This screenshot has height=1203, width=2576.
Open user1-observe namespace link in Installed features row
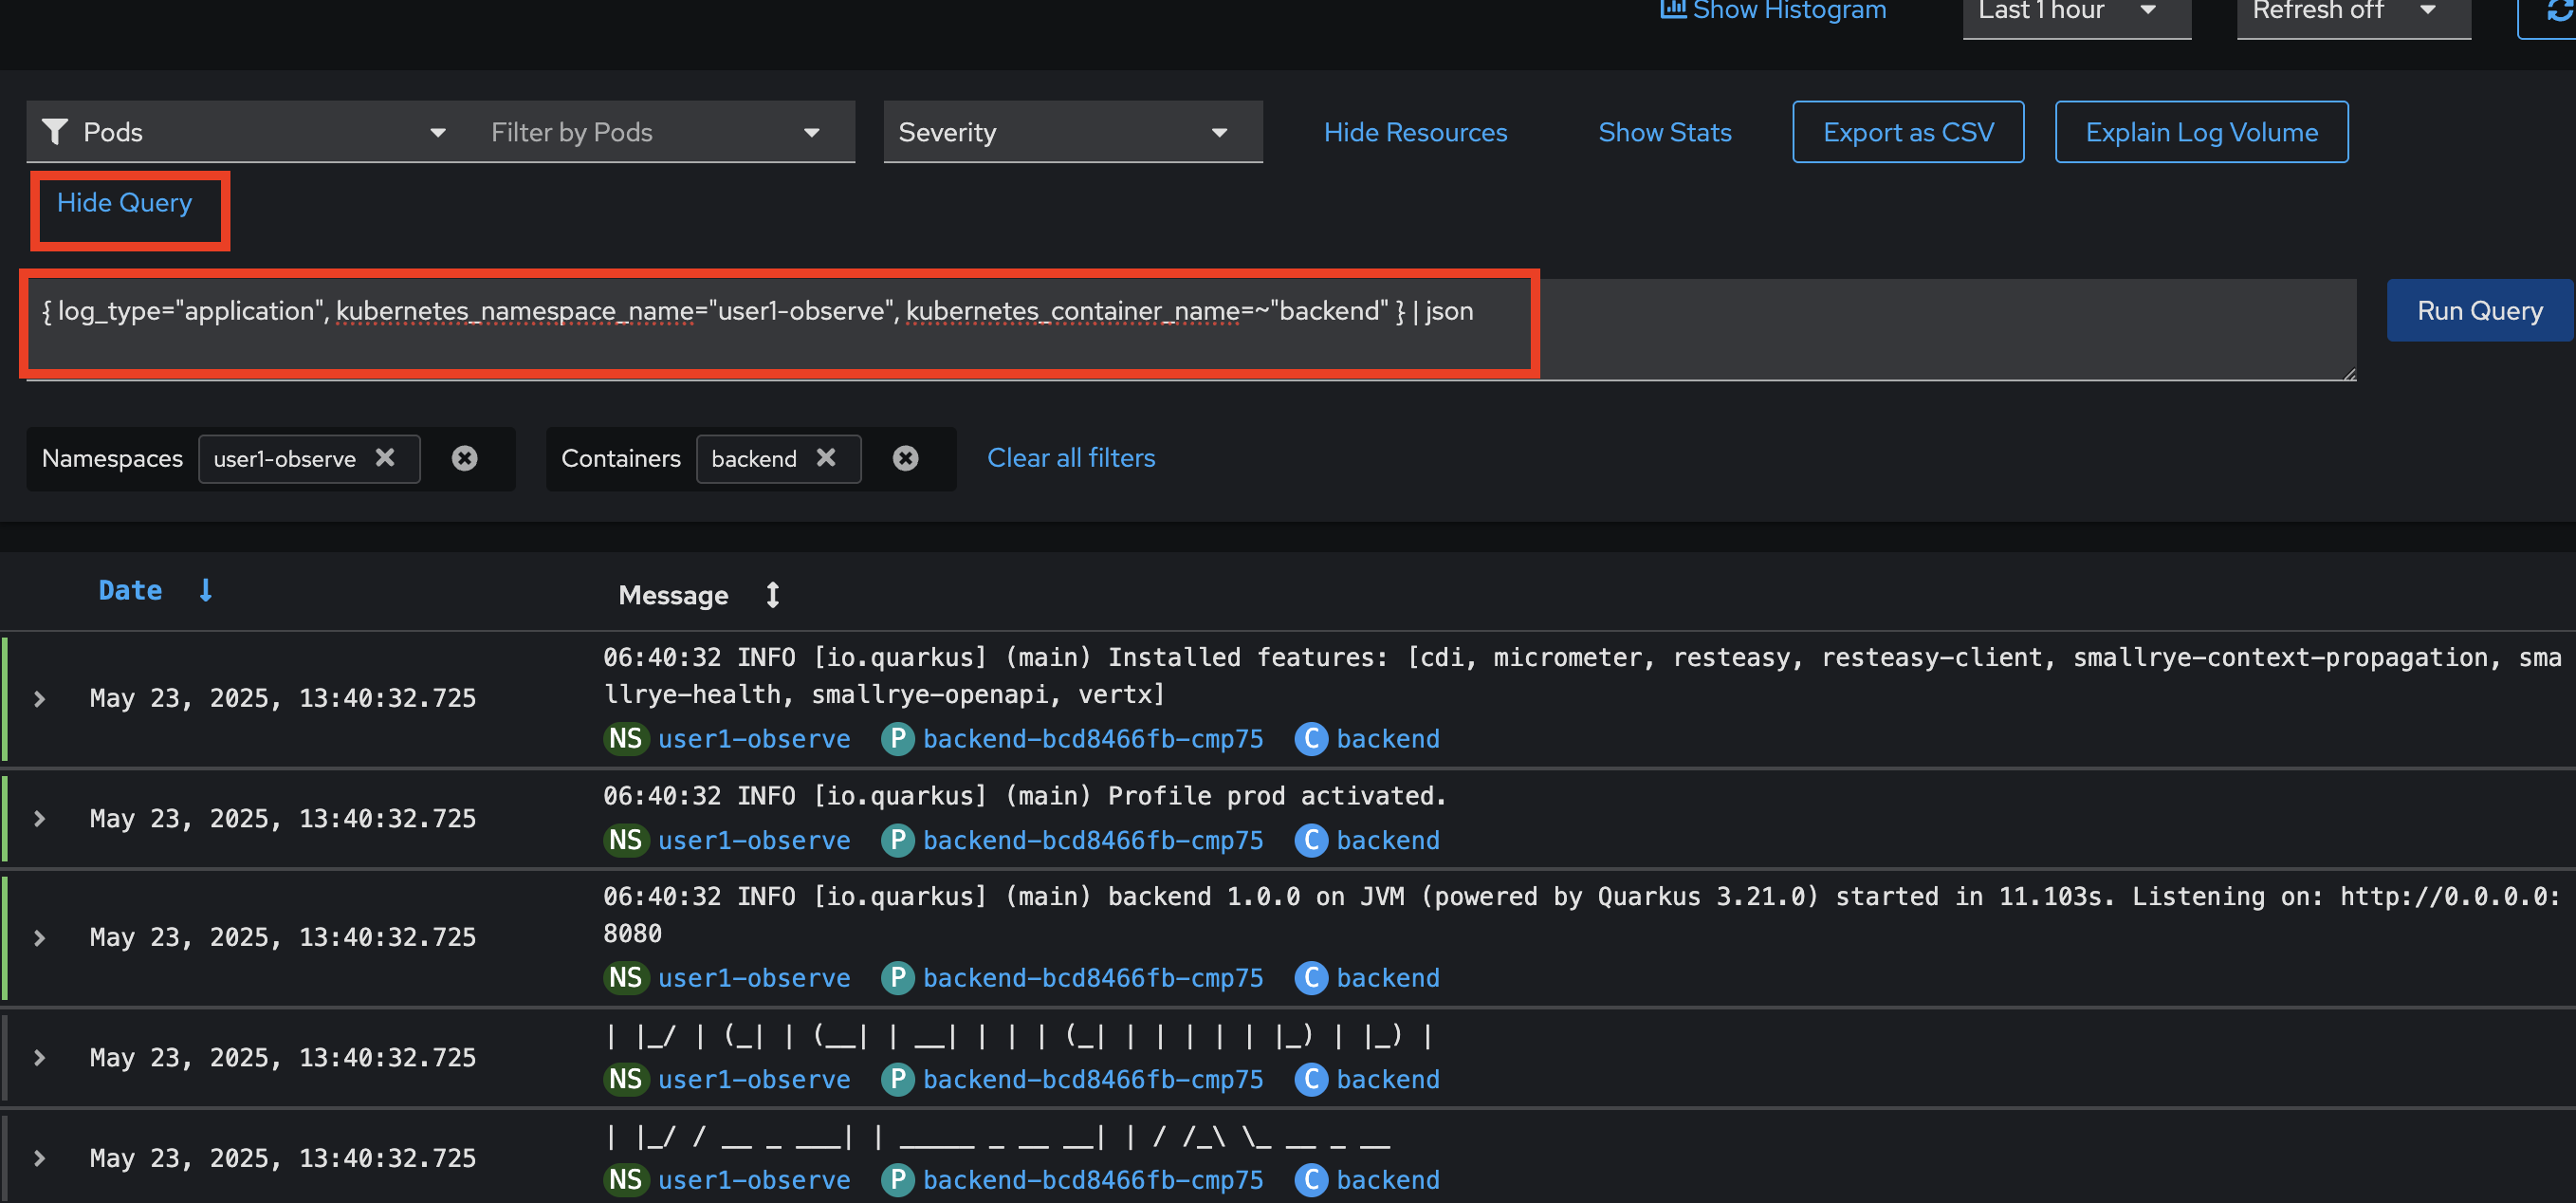pyautogui.click(x=754, y=739)
